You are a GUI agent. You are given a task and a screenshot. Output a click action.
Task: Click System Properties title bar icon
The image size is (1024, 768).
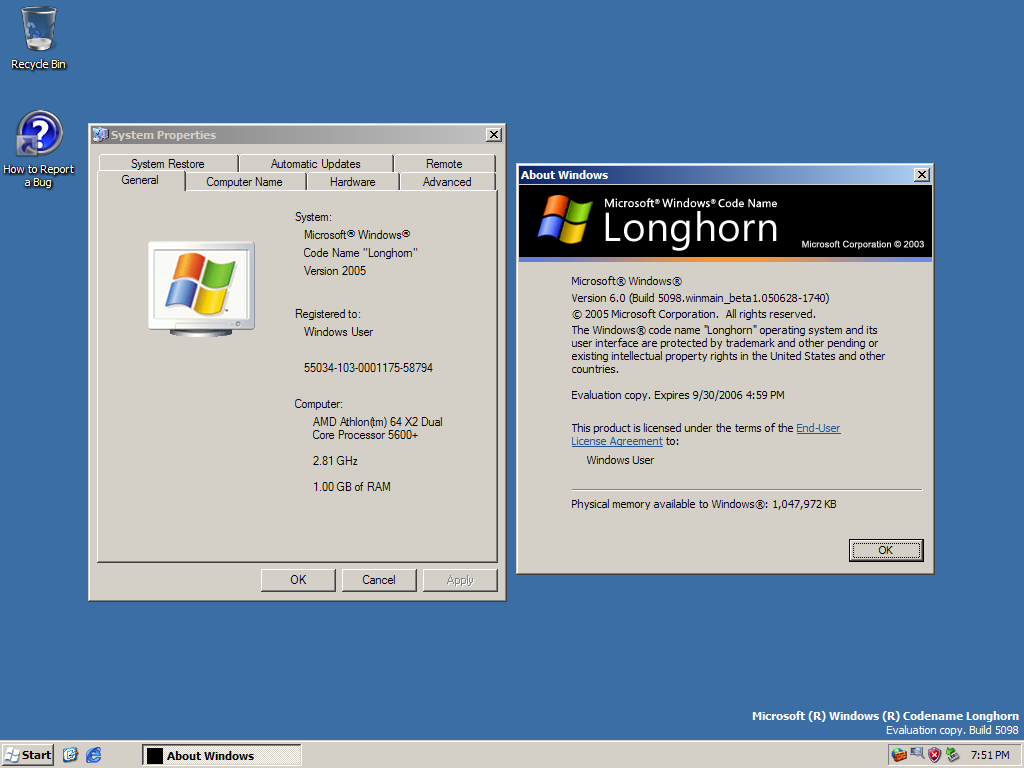(x=100, y=135)
